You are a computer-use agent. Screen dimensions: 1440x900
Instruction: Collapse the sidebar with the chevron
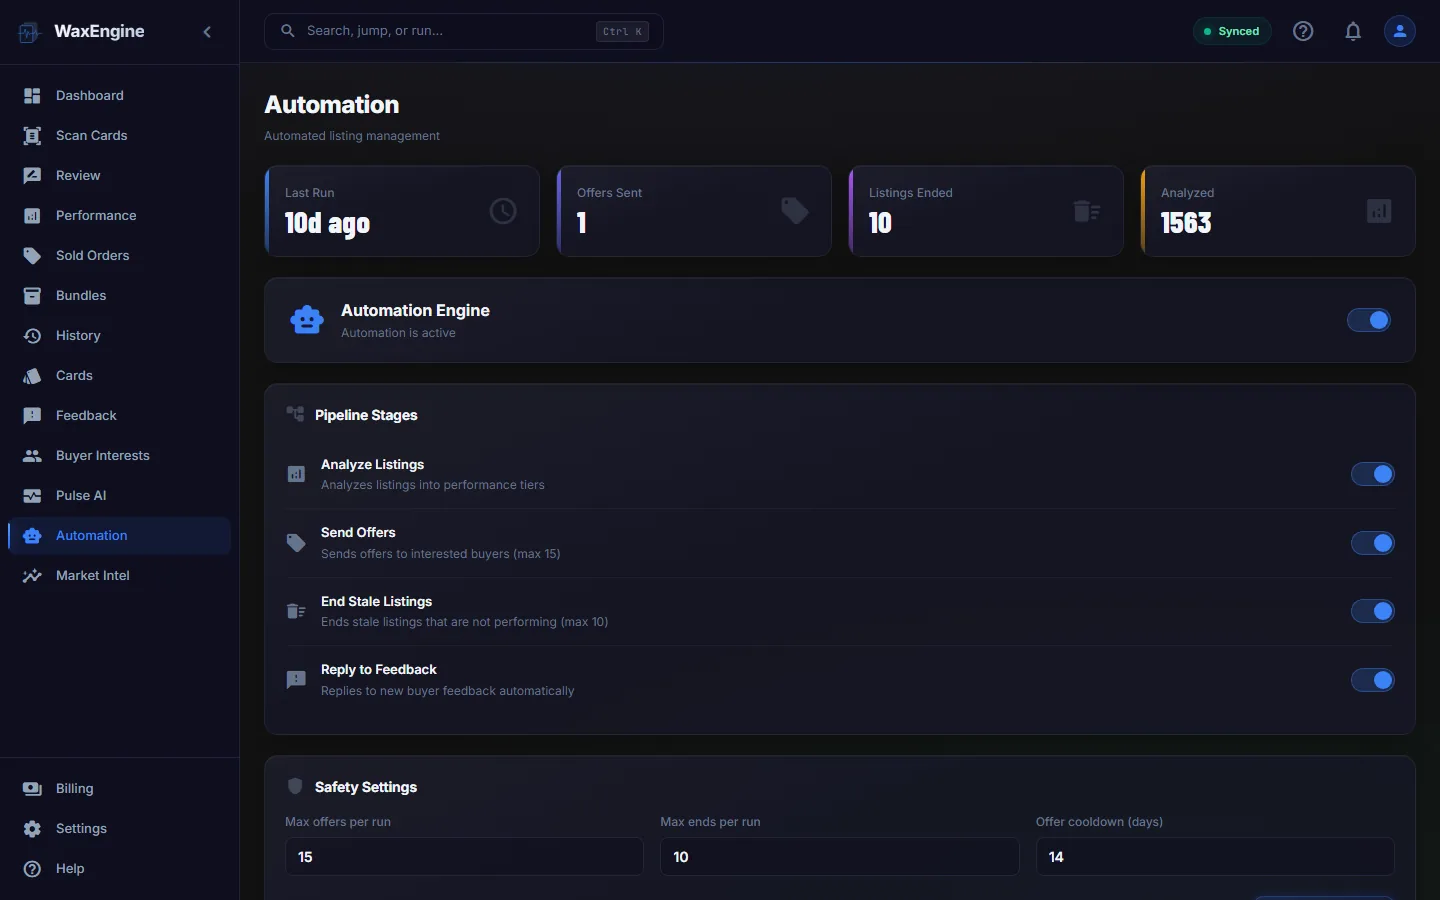[x=207, y=32]
